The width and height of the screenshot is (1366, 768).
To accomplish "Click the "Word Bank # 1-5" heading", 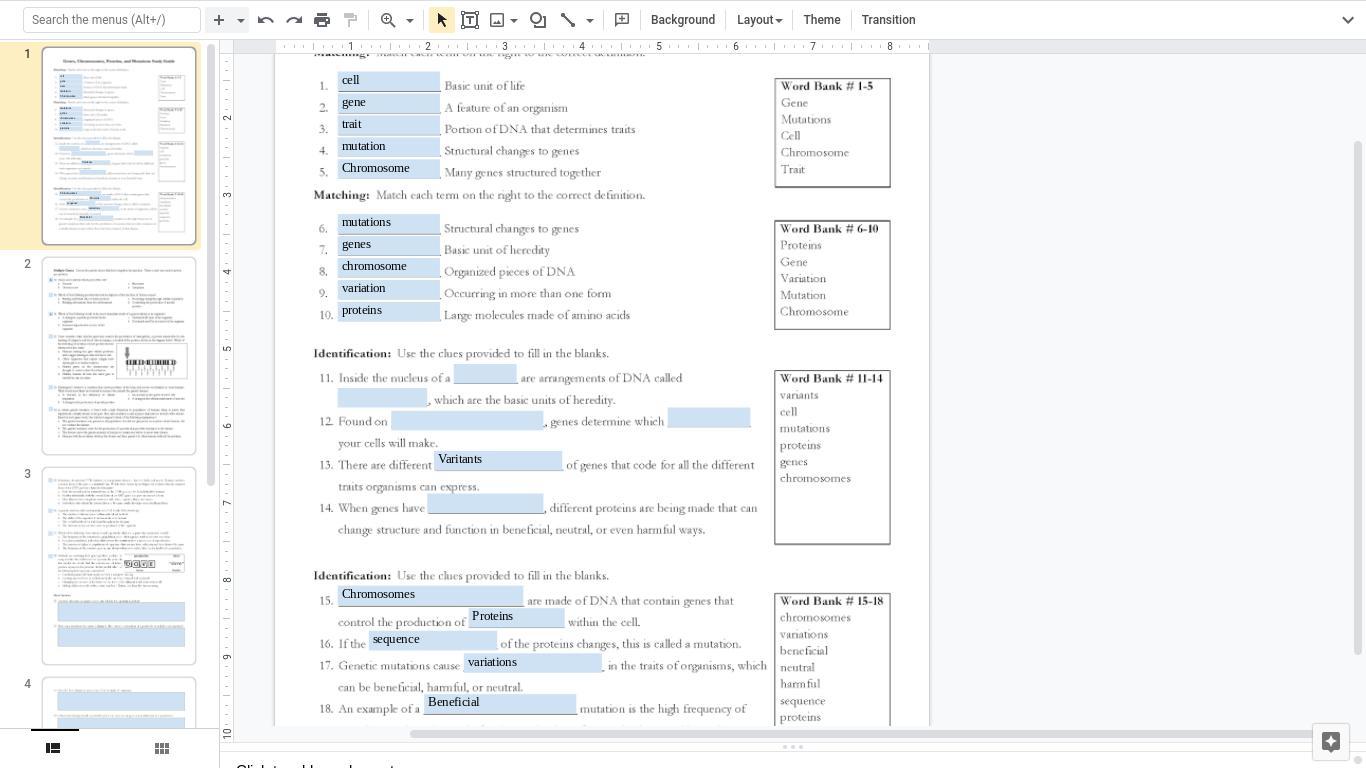I will 827,87.
